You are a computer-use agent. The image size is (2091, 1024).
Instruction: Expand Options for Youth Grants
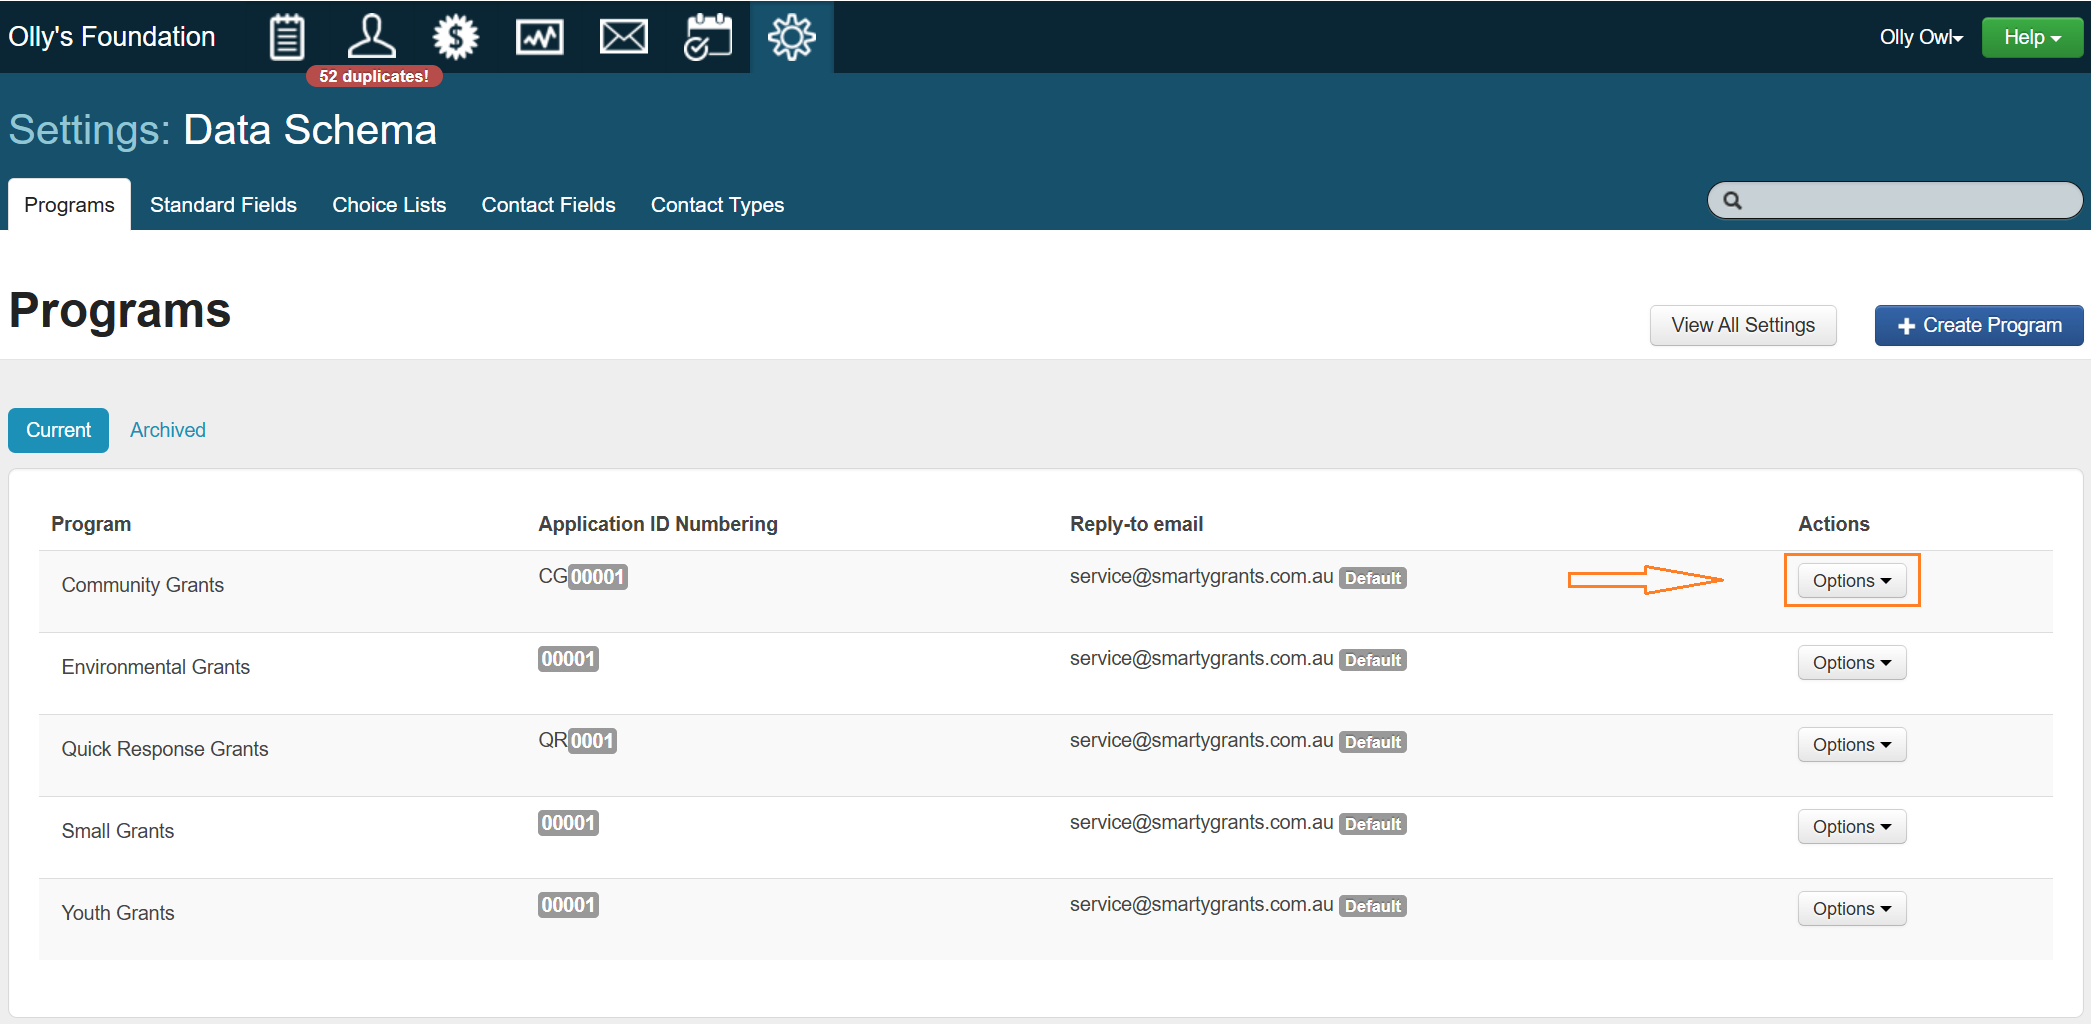tap(1851, 909)
